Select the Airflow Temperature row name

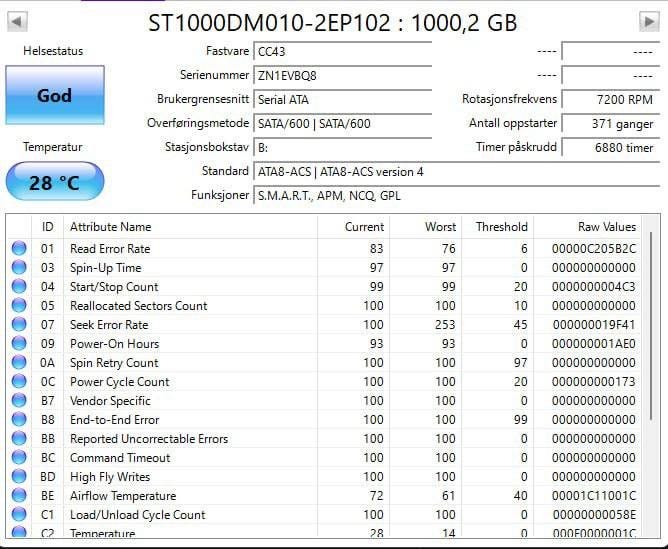123,496
